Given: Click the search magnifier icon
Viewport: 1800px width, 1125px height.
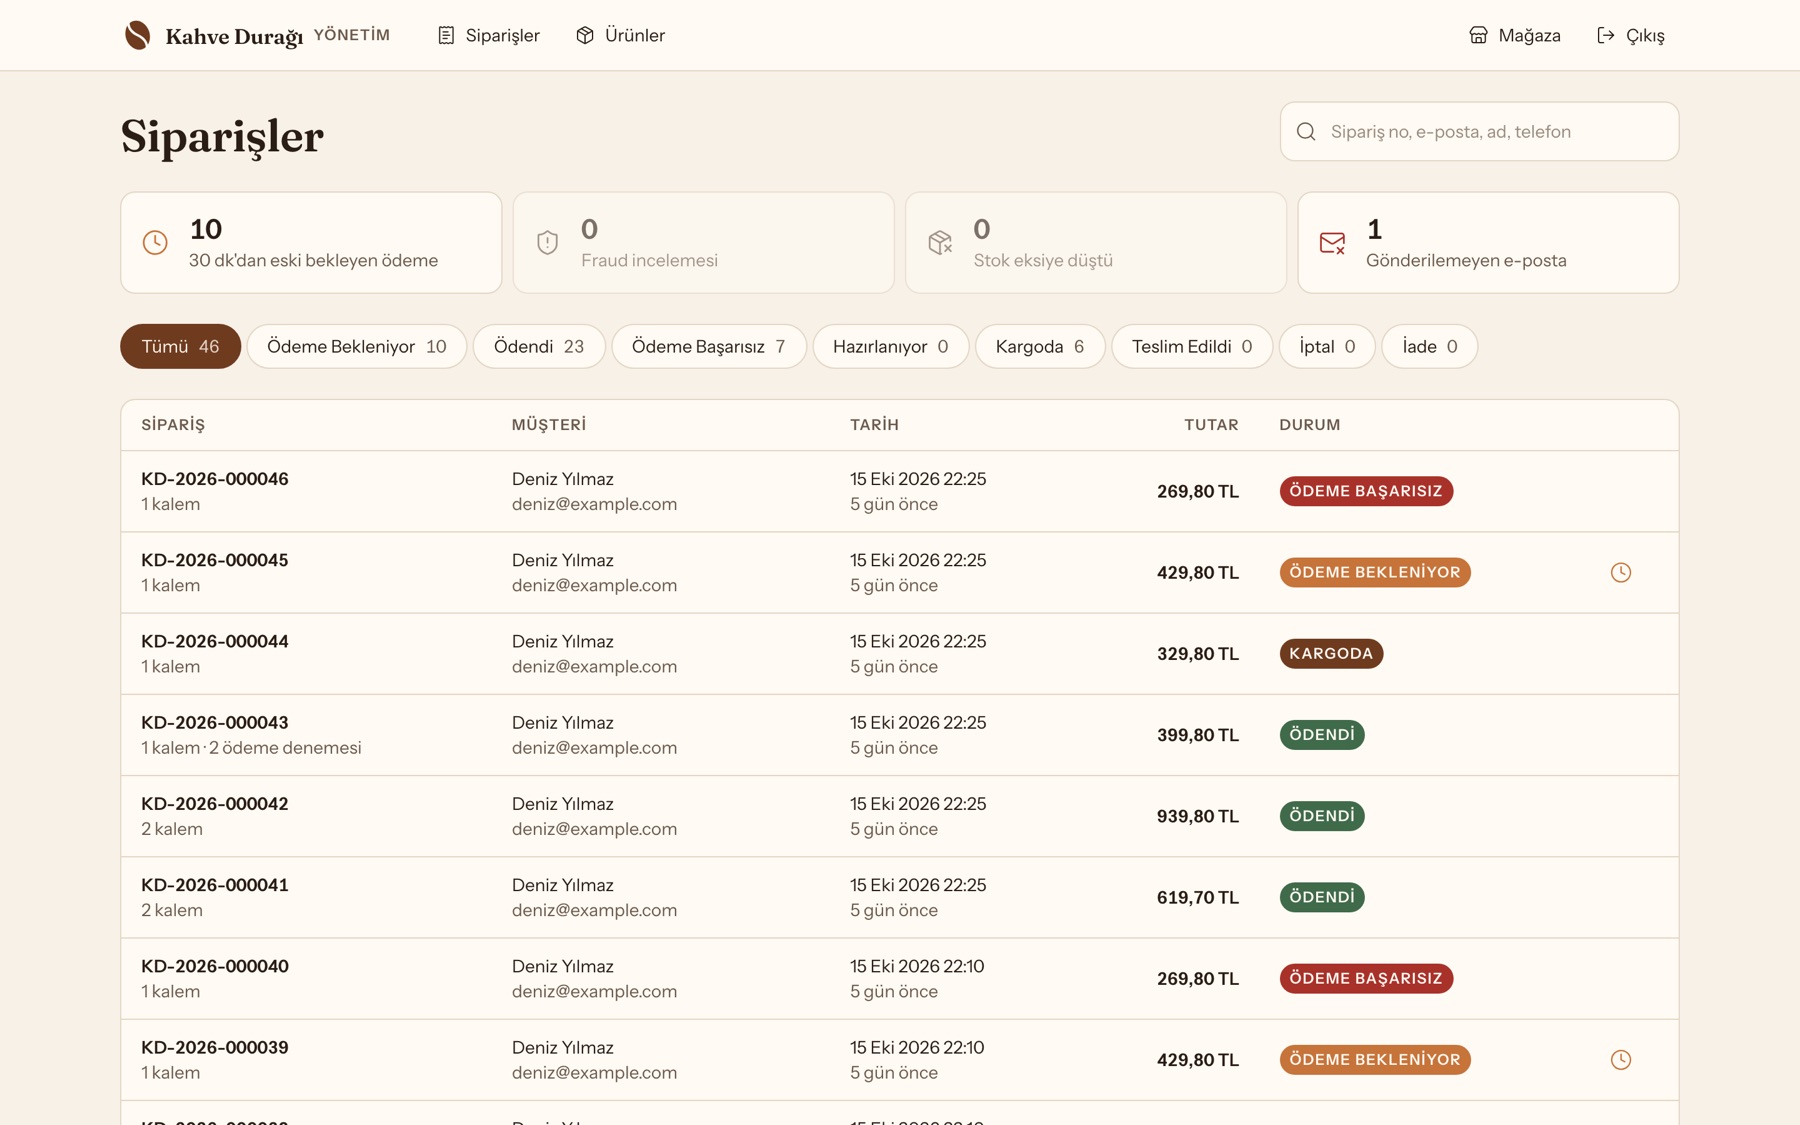Looking at the screenshot, I should tap(1306, 131).
